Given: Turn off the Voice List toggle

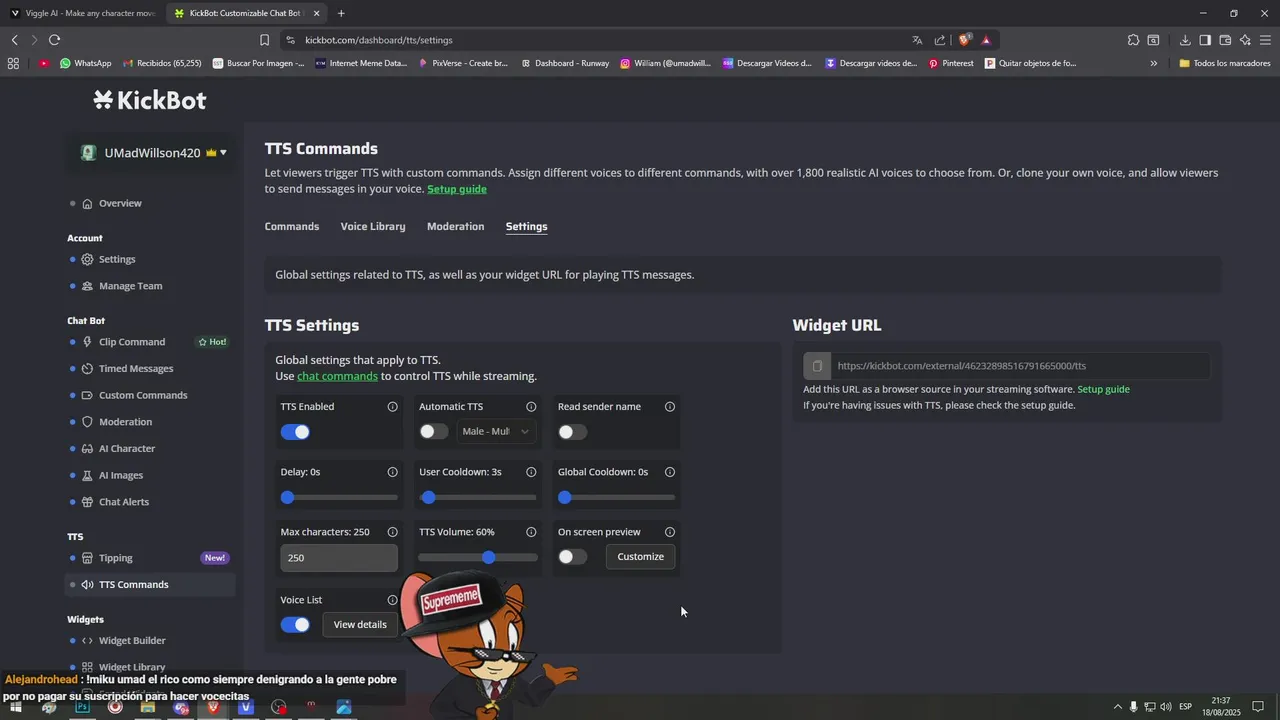Looking at the screenshot, I should pyautogui.click(x=295, y=624).
